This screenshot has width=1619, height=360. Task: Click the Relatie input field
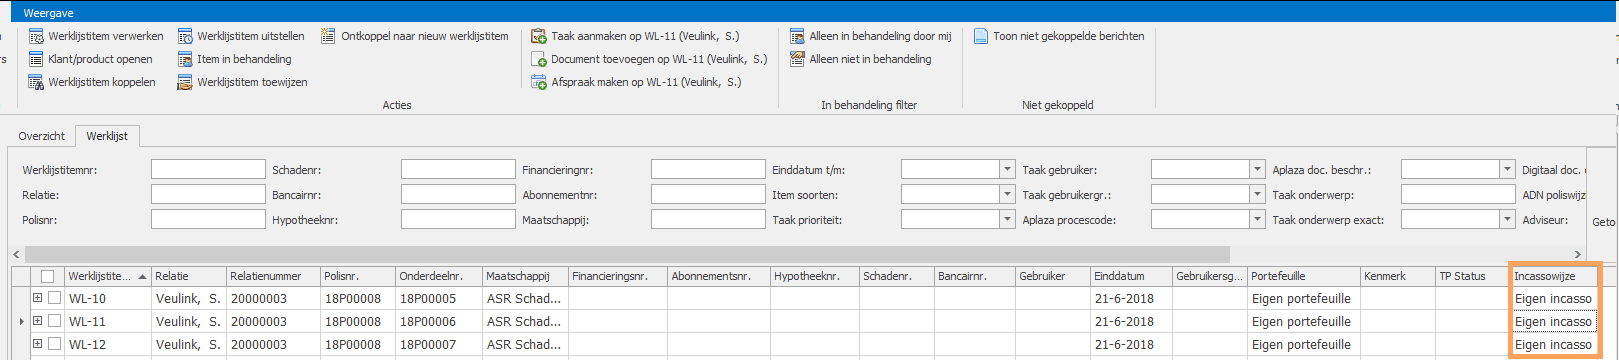tap(208, 195)
